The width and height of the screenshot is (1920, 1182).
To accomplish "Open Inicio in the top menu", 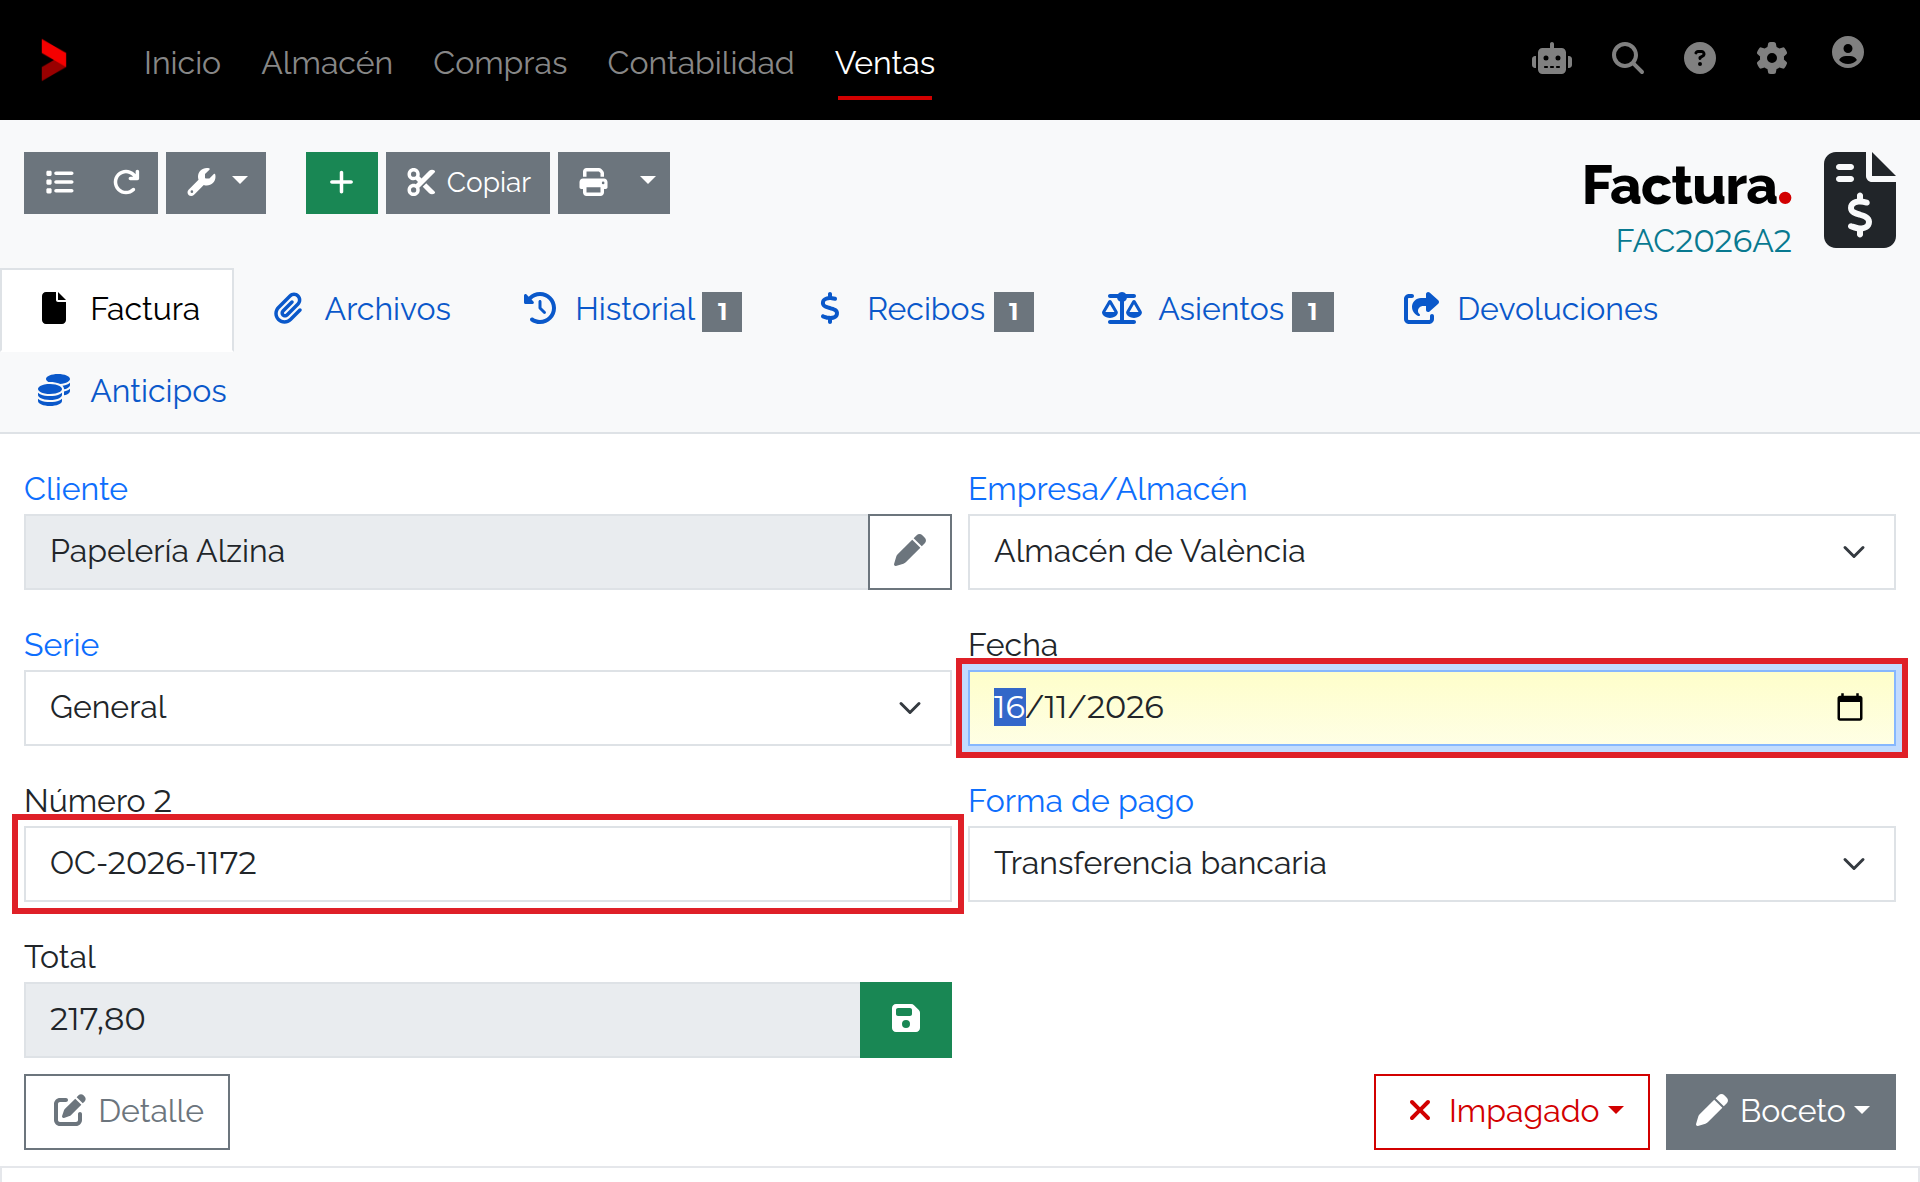I will coord(182,63).
